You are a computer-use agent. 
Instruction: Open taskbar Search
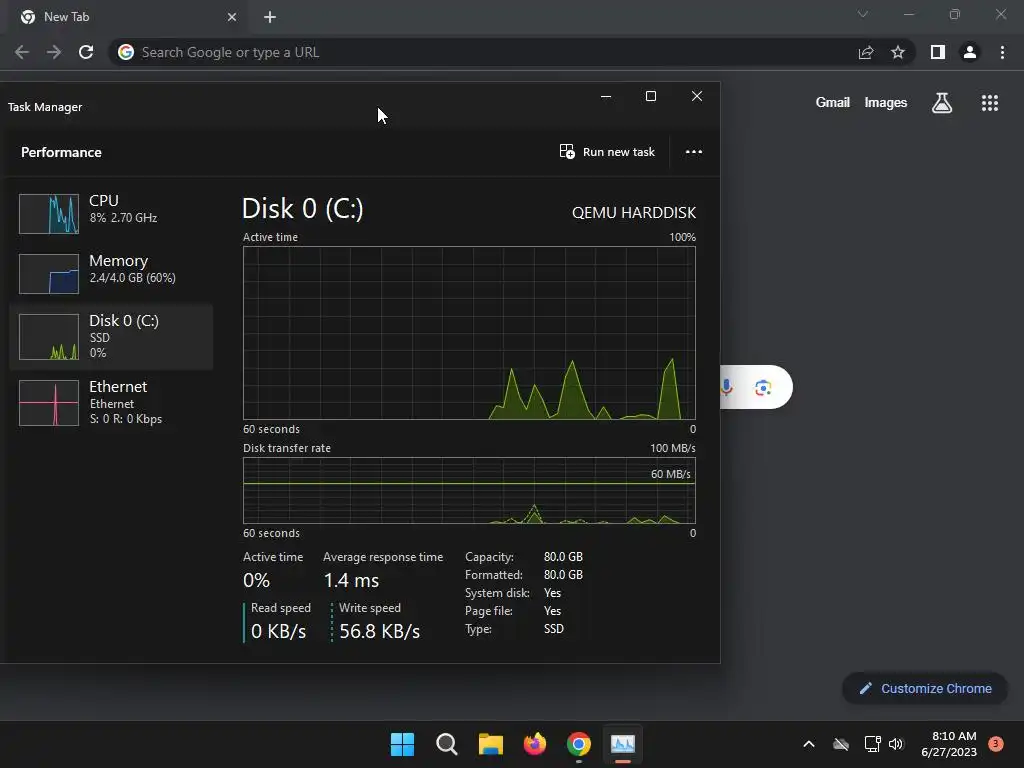(447, 744)
